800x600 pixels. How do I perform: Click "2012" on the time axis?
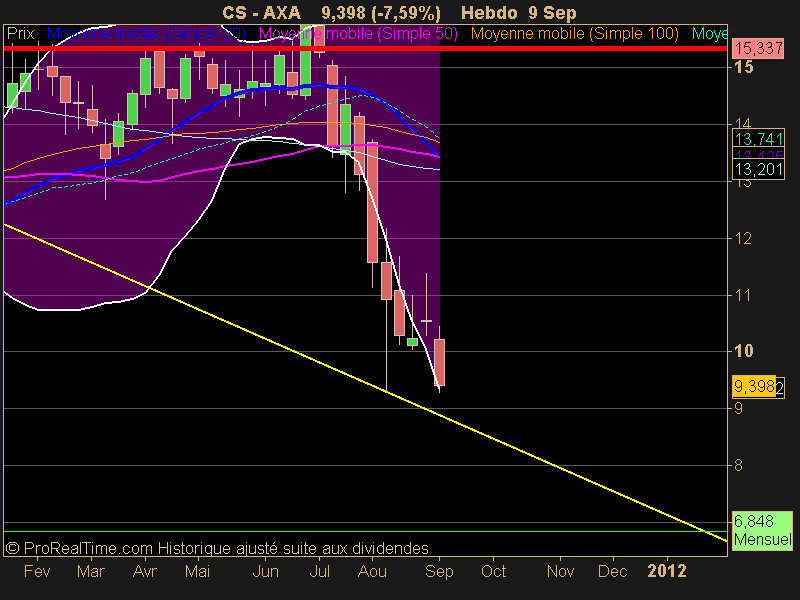[667, 571]
